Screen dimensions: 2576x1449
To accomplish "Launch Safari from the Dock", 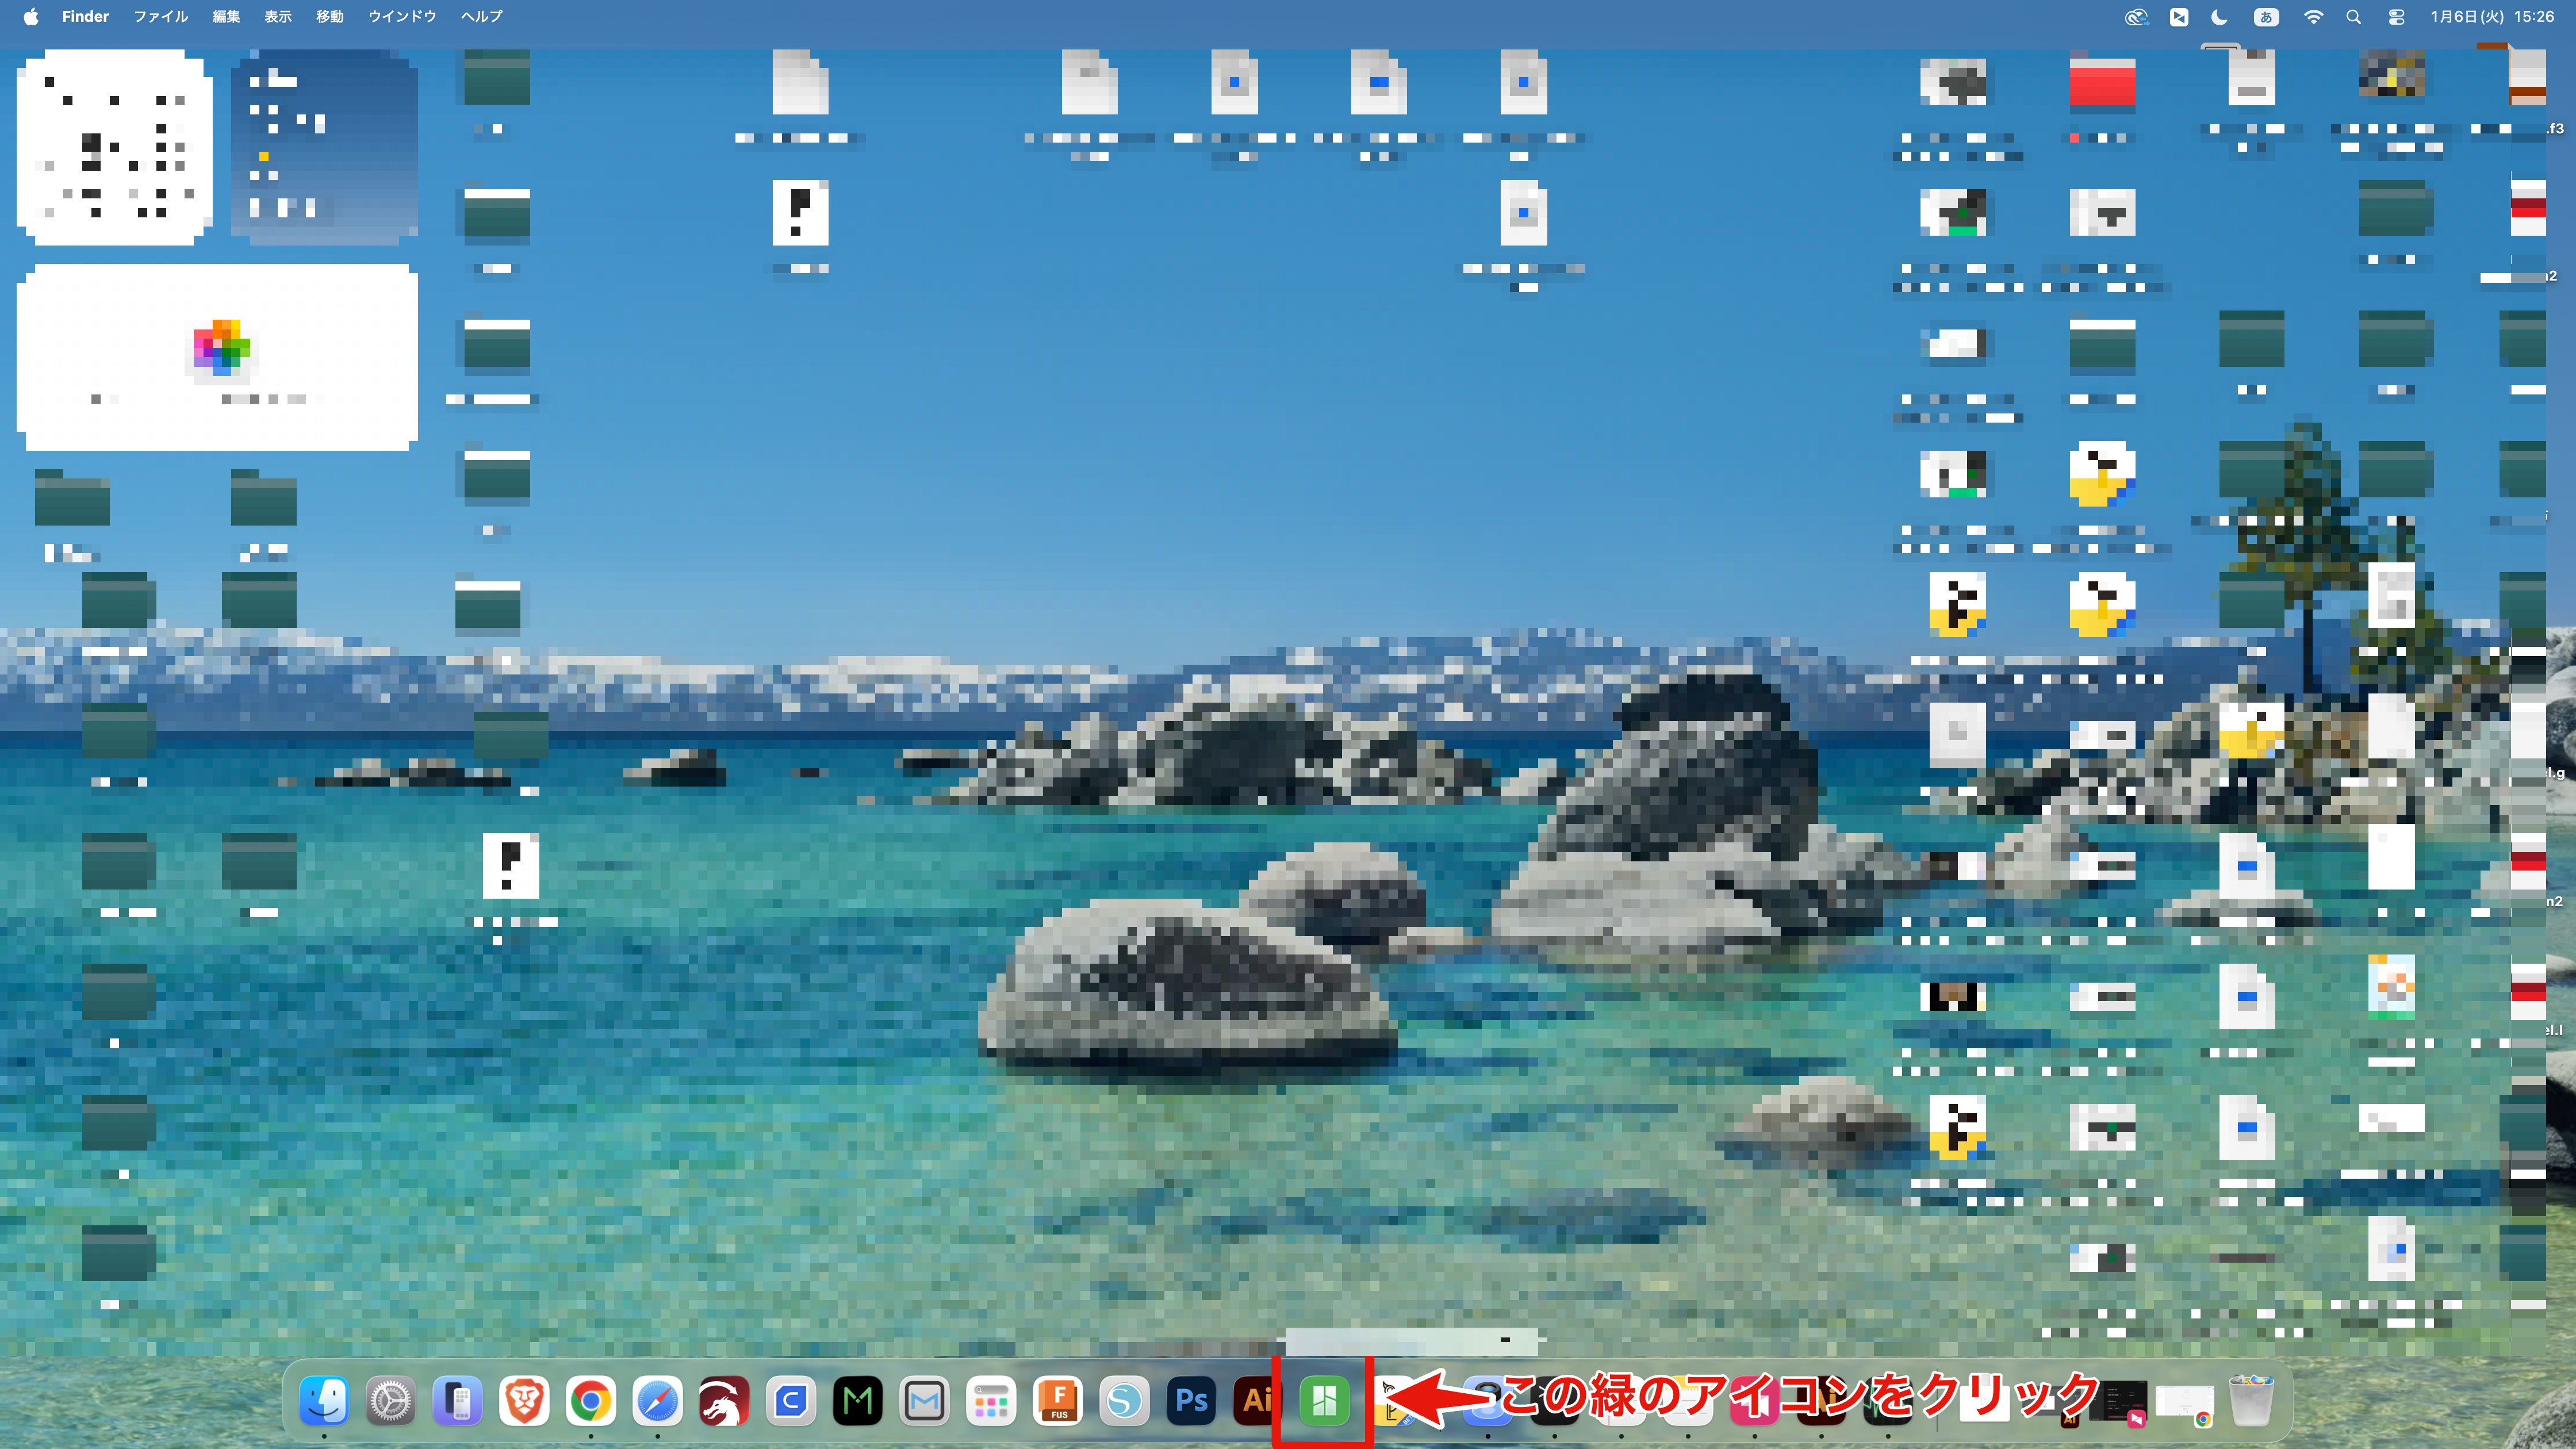I will pyautogui.click(x=657, y=1401).
